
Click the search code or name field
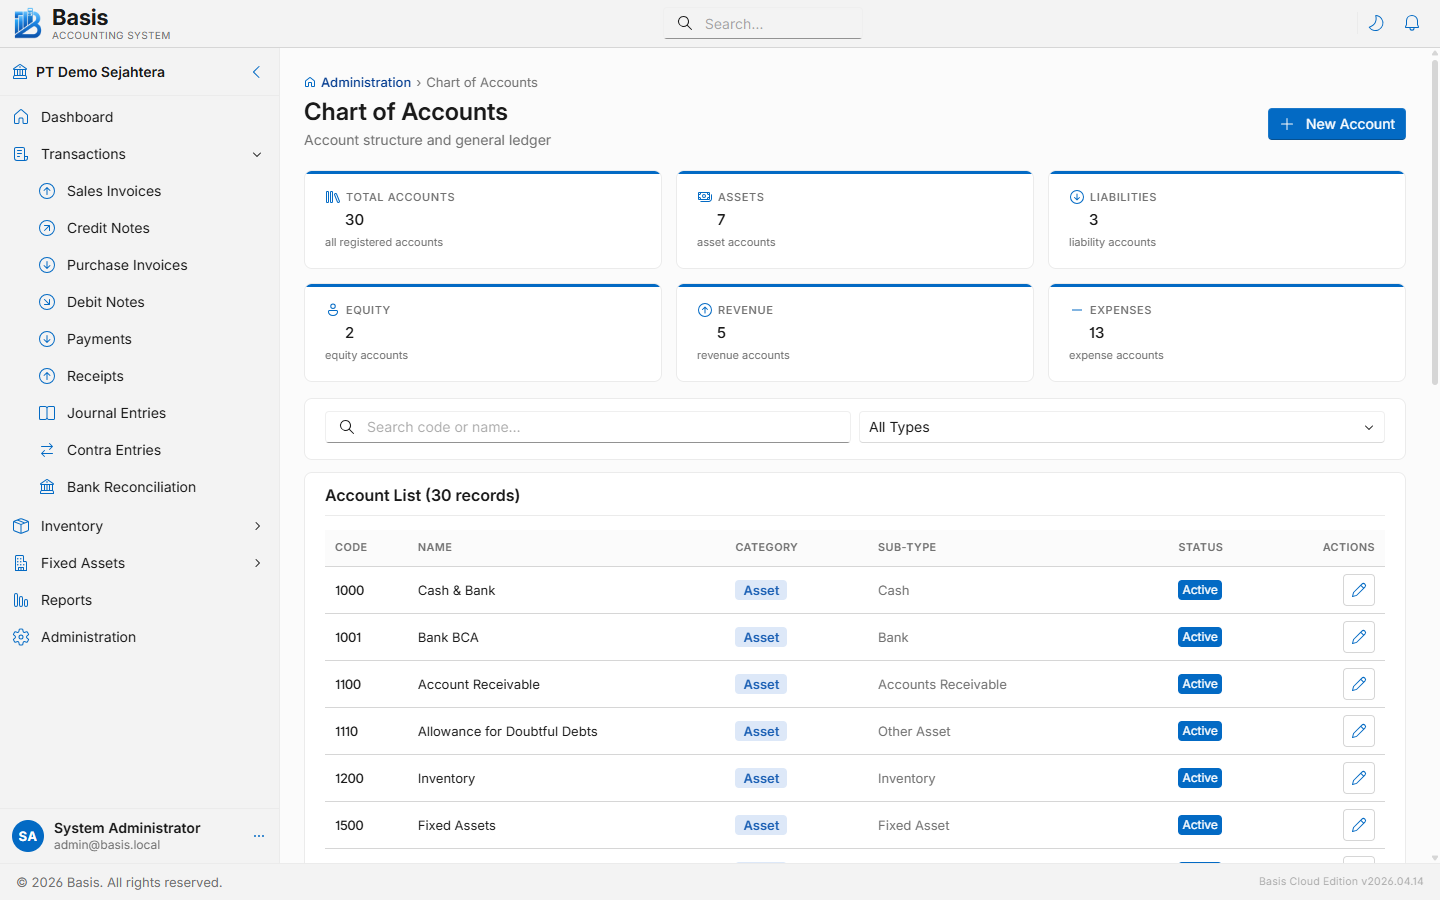[x=587, y=427]
